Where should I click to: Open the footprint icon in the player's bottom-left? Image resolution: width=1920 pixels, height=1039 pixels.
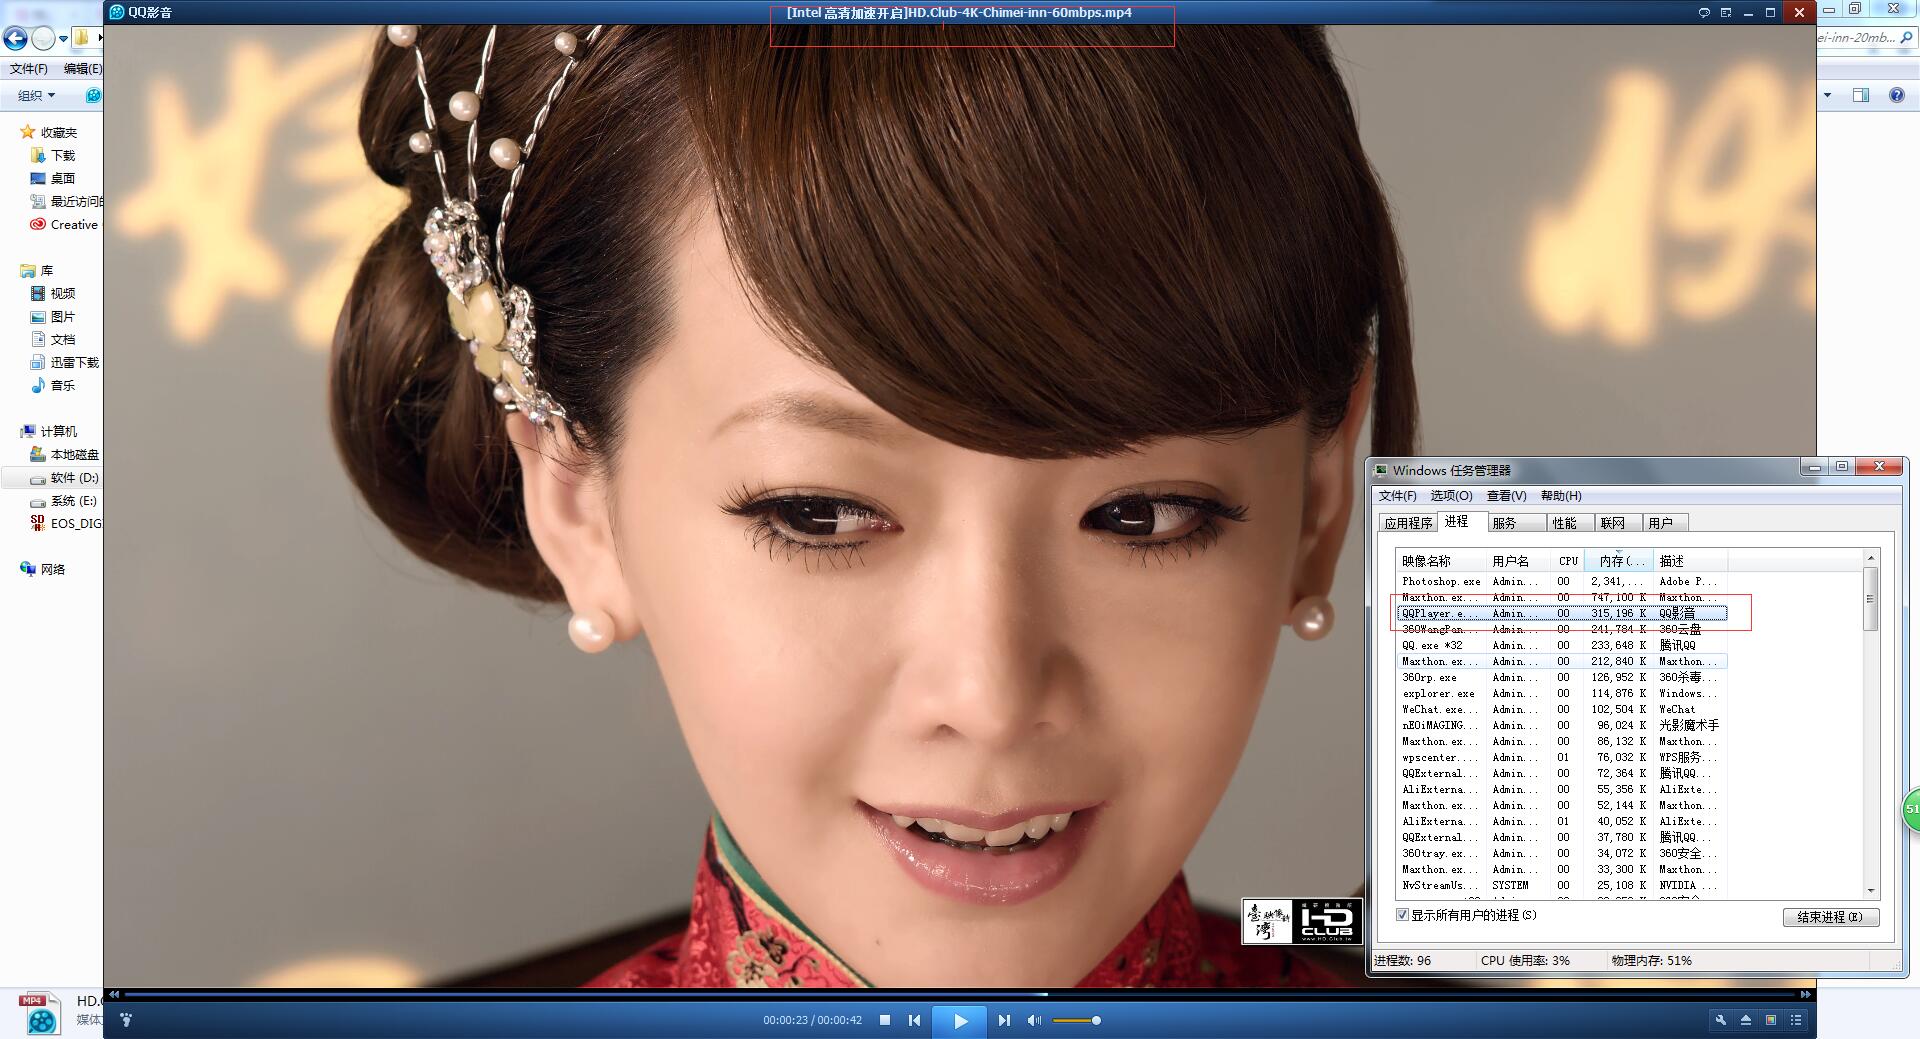(126, 1020)
